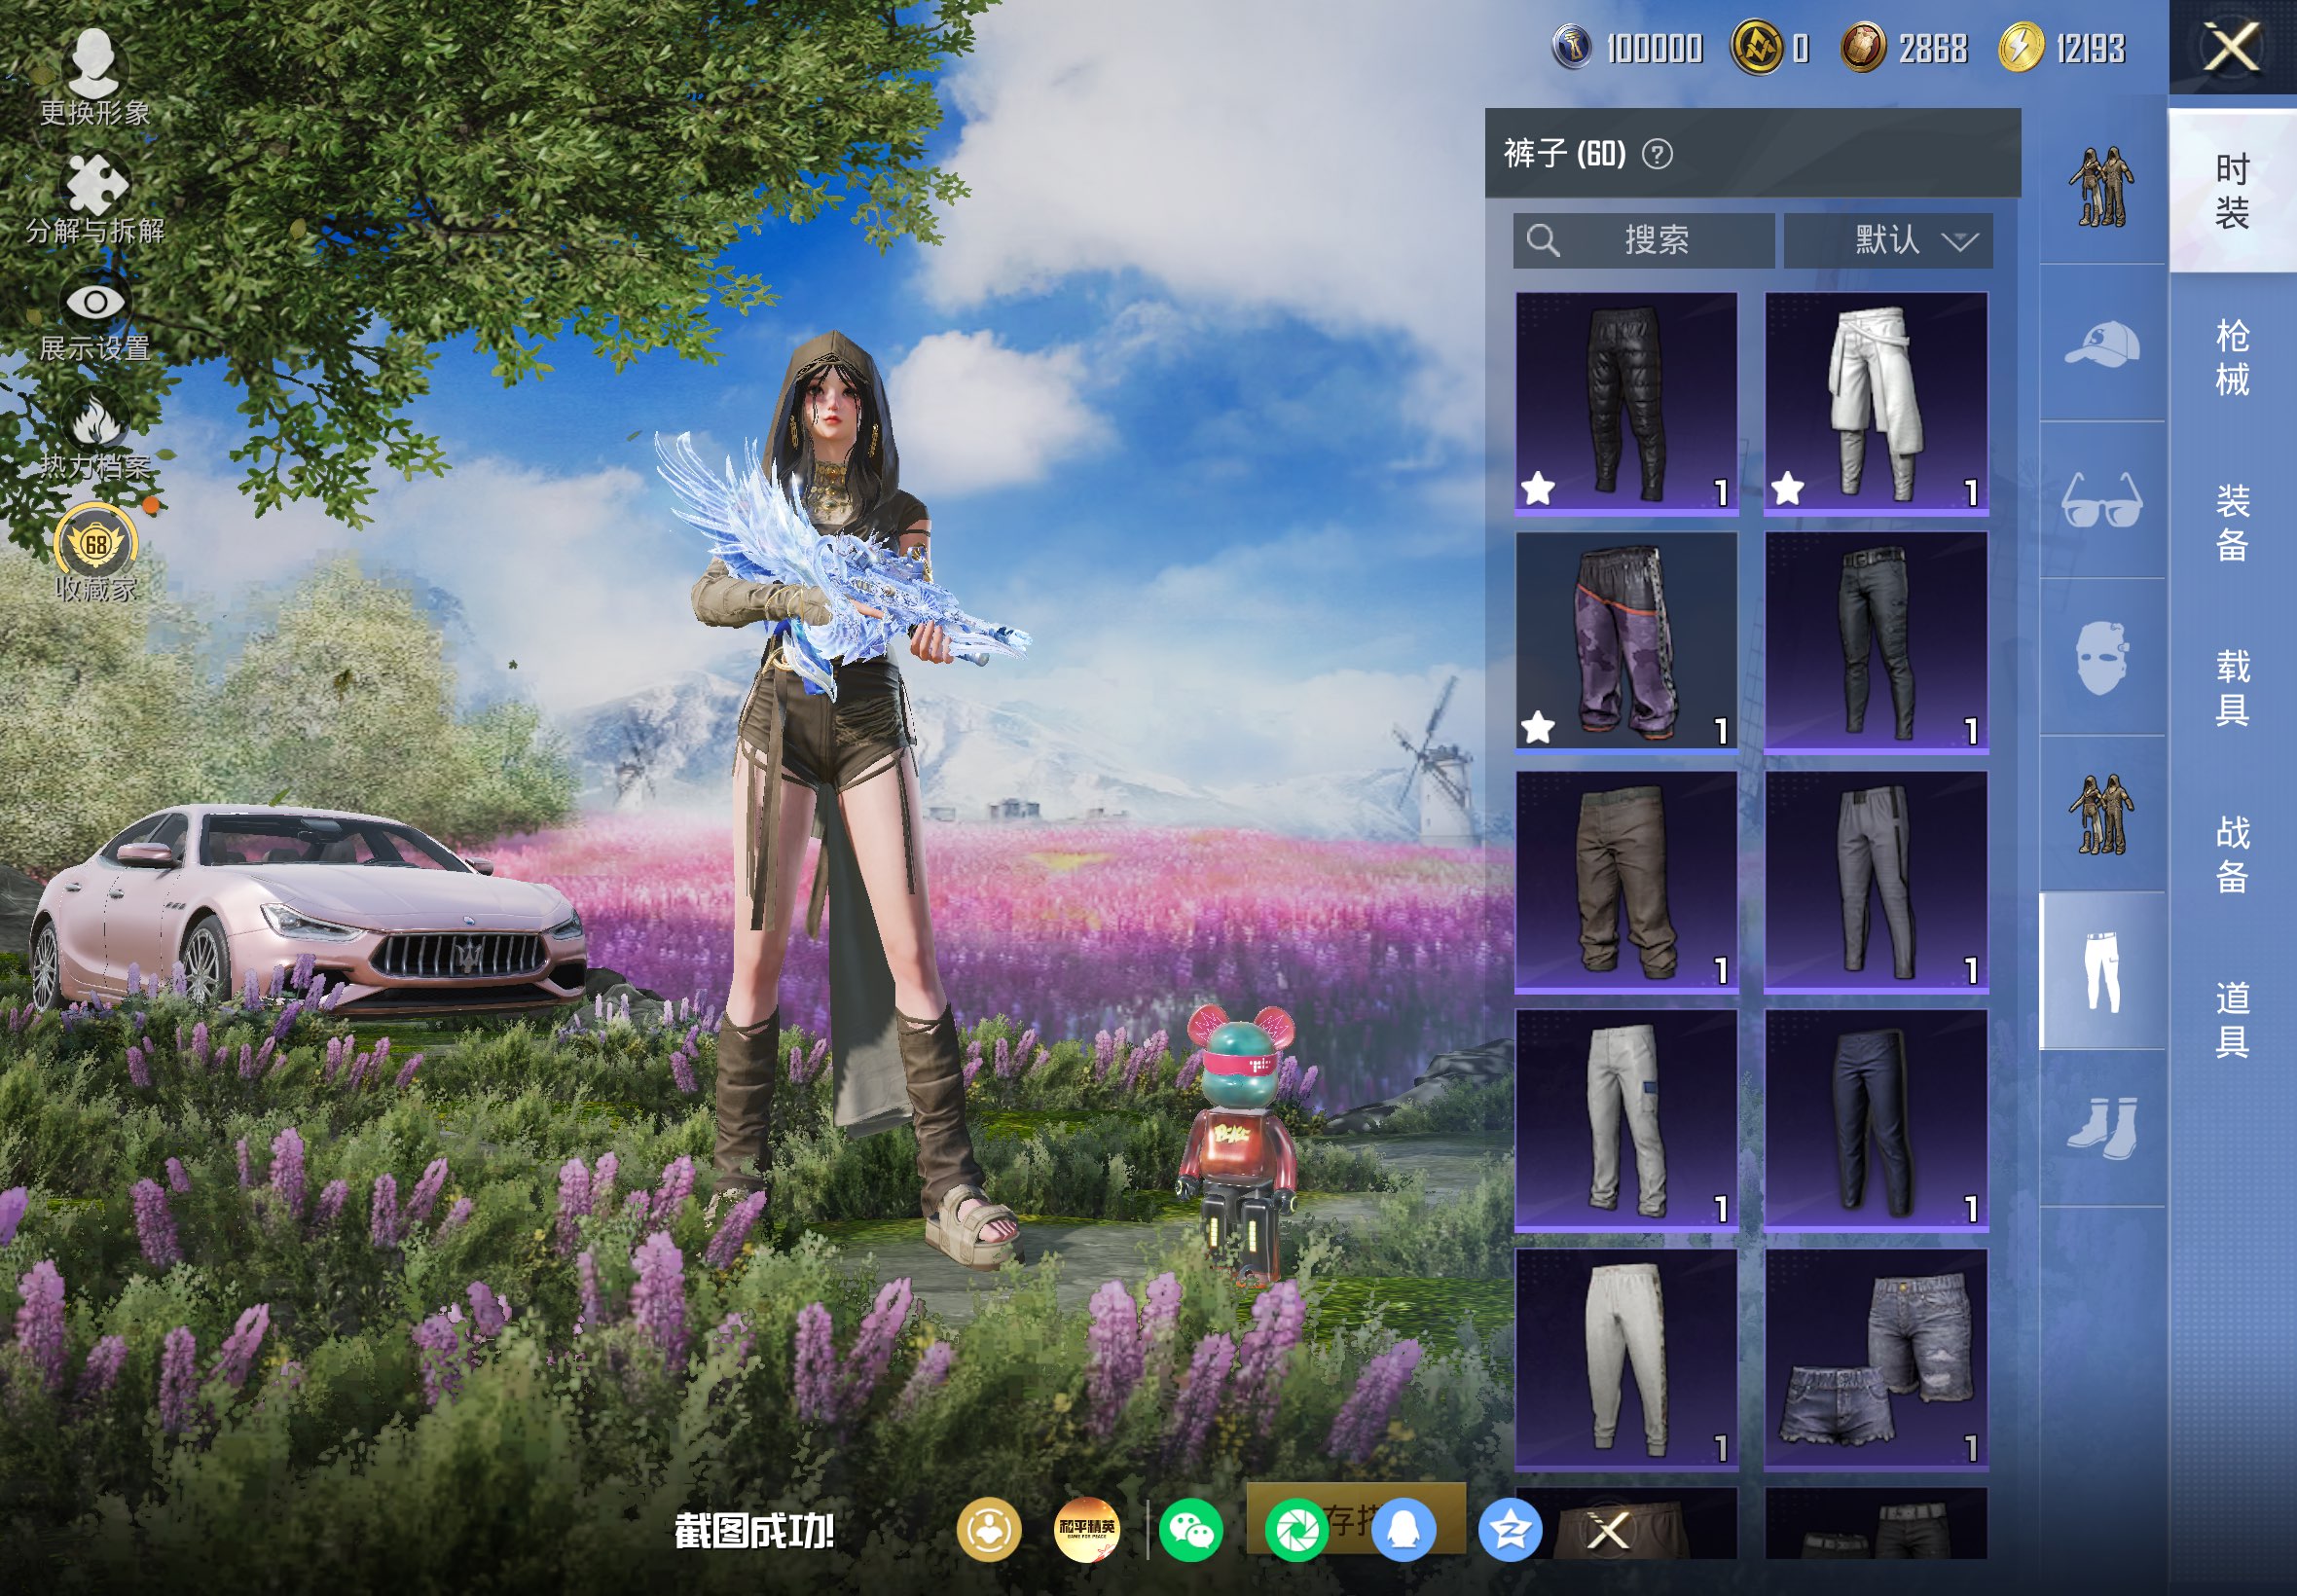The width and height of the screenshot is (2297, 1596).
Task: Select the navy blue pants thumbnail
Action: click(x=1876, y=1120)
